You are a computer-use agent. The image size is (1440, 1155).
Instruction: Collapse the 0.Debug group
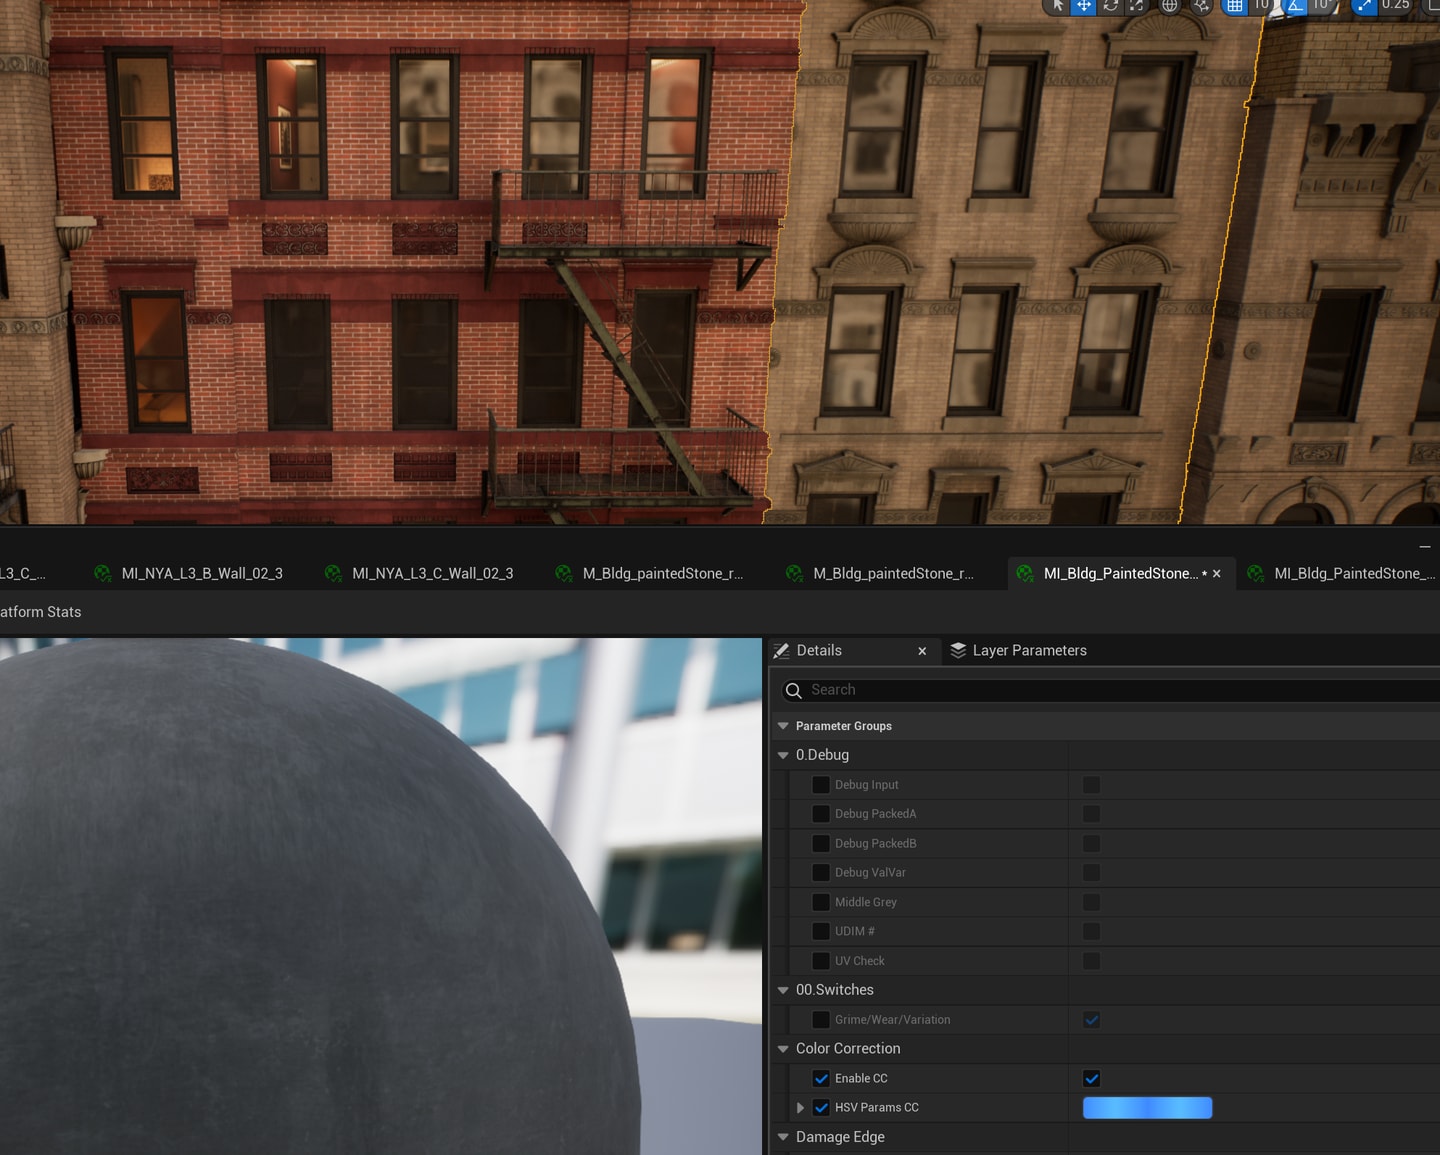[783, 755]
